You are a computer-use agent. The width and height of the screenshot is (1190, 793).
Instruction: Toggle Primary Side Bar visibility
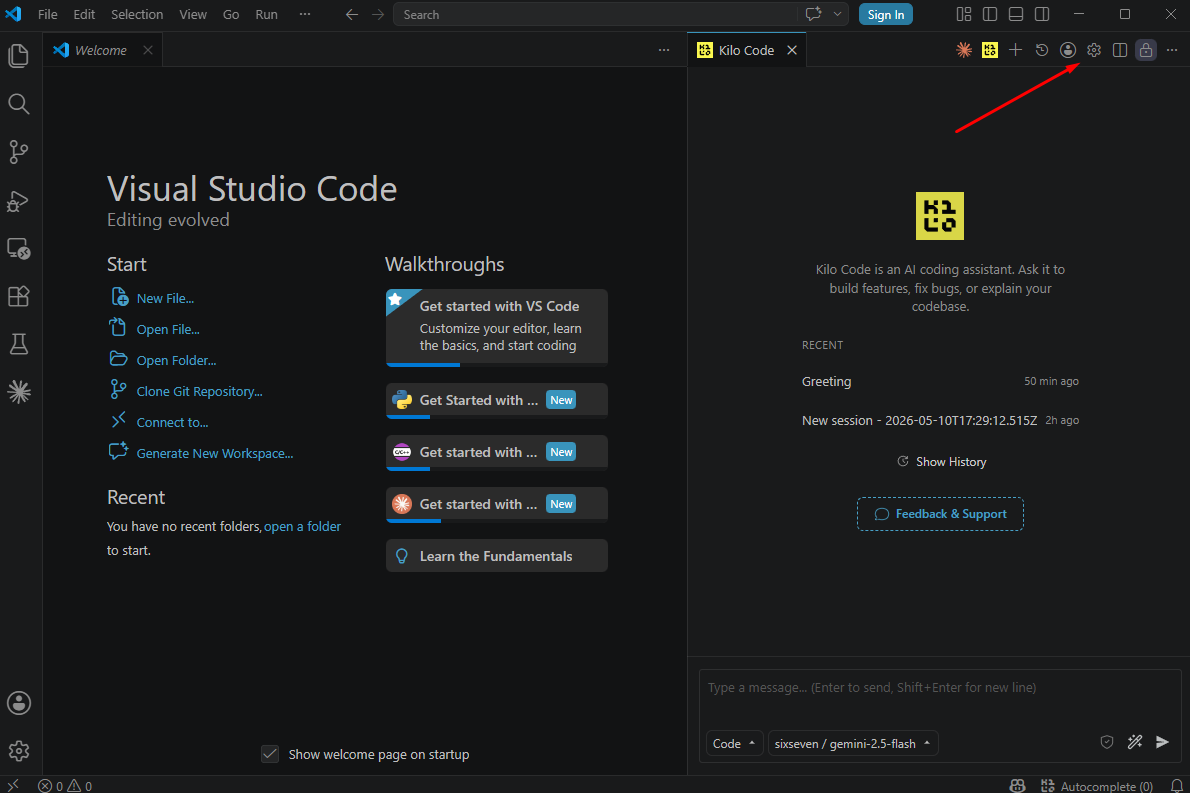tap(990, 14)
